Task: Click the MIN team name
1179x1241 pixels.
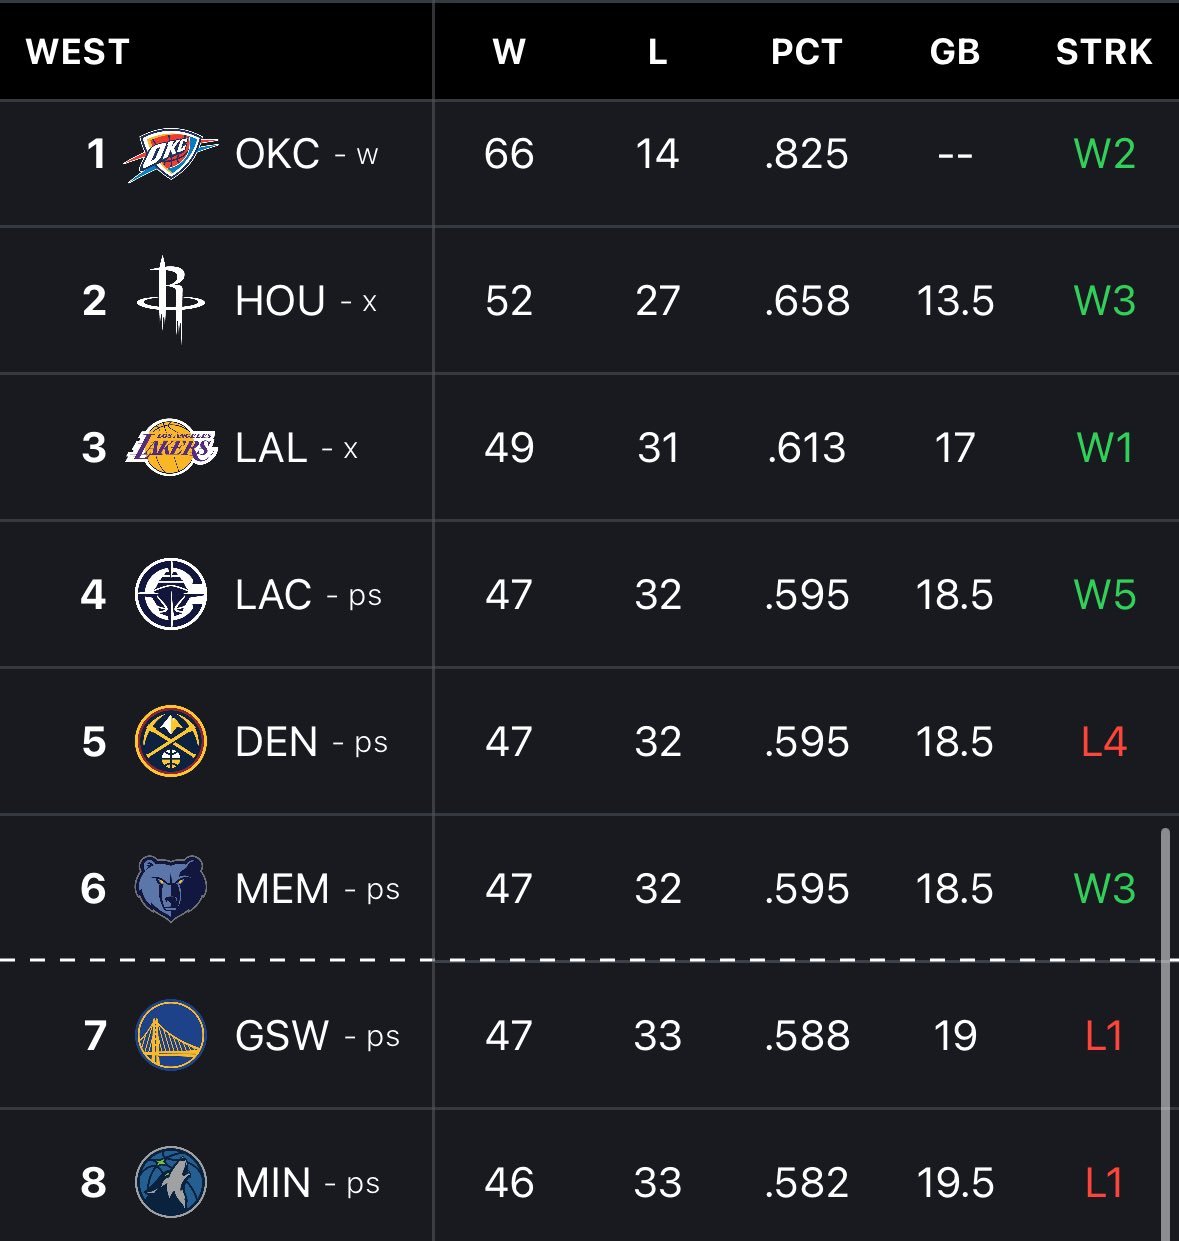Action: point(273,1183)
